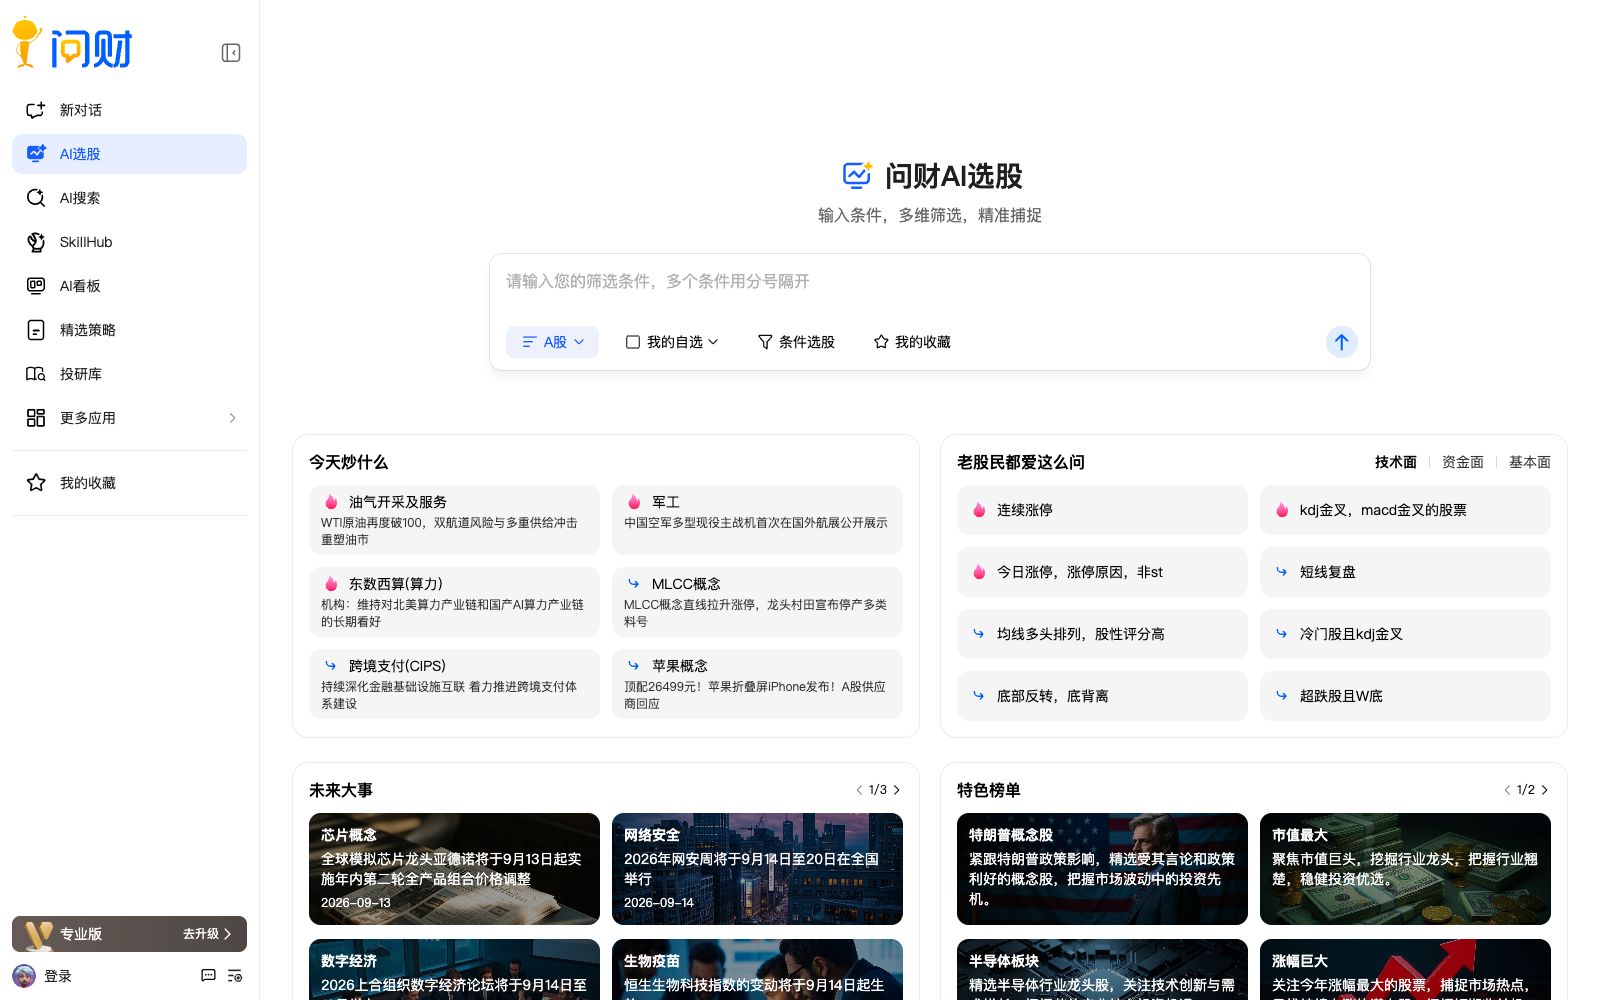This screenshot has width=1600, height=1000.
Task: Select the 油气开采及服务 topic card
Action: point(454,520)
